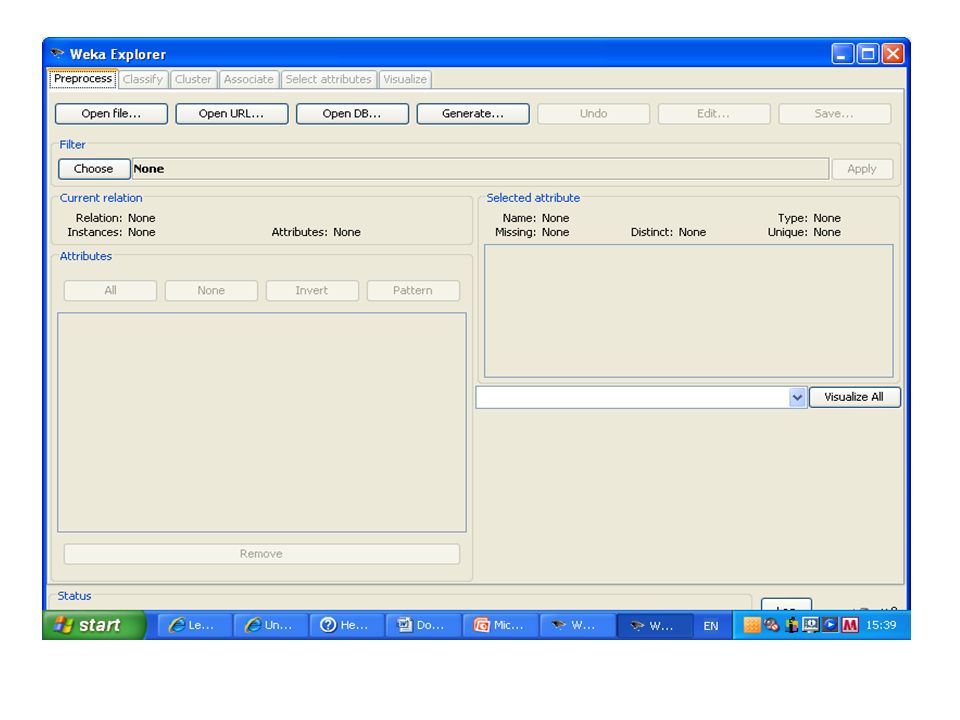Click the Weka bird icon in the title bar
The width and height of the screenshot is (960, 720).
(58, 53)
